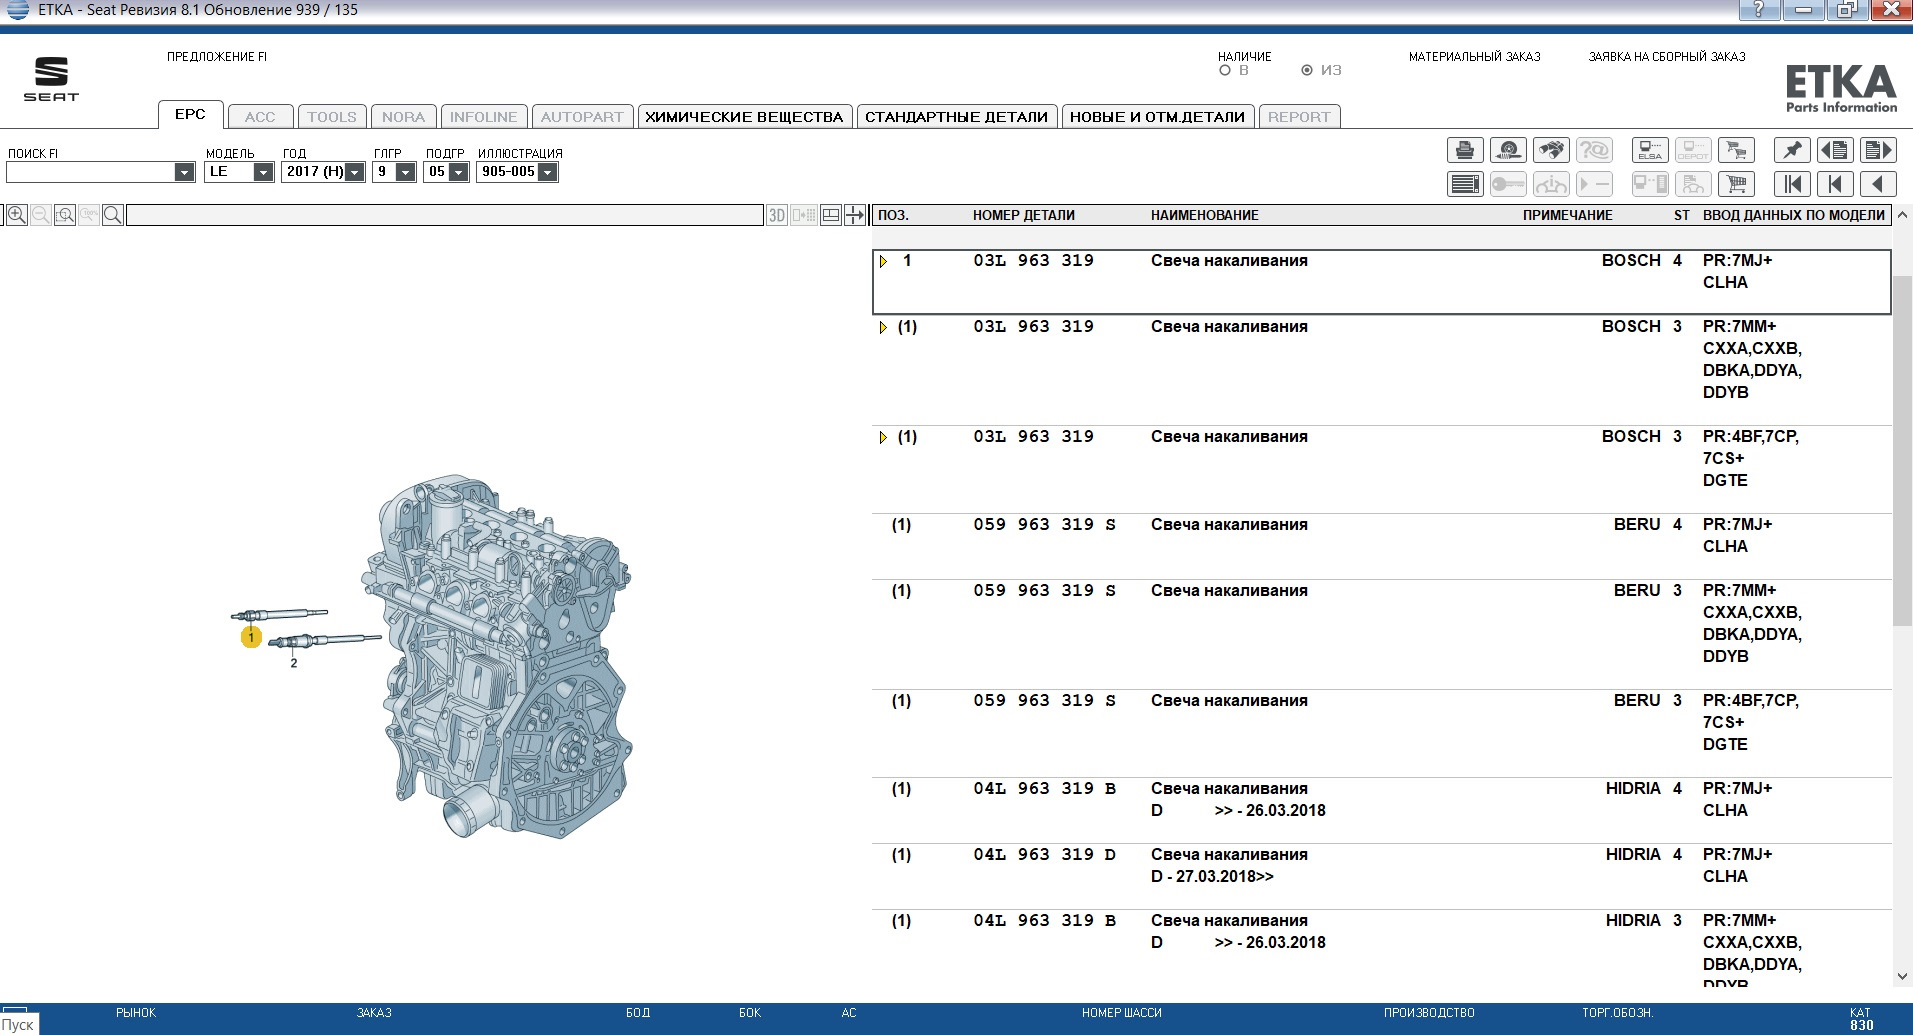Expand position 1 part row triangle

884,260
